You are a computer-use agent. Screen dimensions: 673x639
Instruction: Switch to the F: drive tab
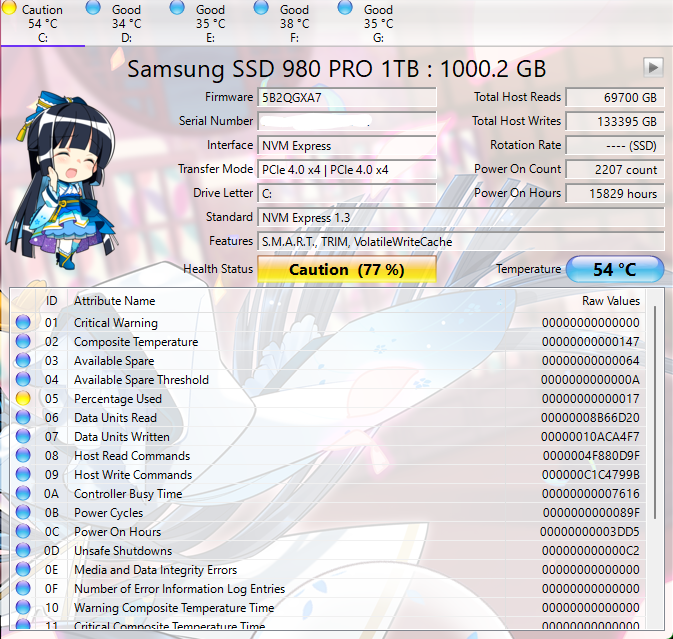point(294,23)
